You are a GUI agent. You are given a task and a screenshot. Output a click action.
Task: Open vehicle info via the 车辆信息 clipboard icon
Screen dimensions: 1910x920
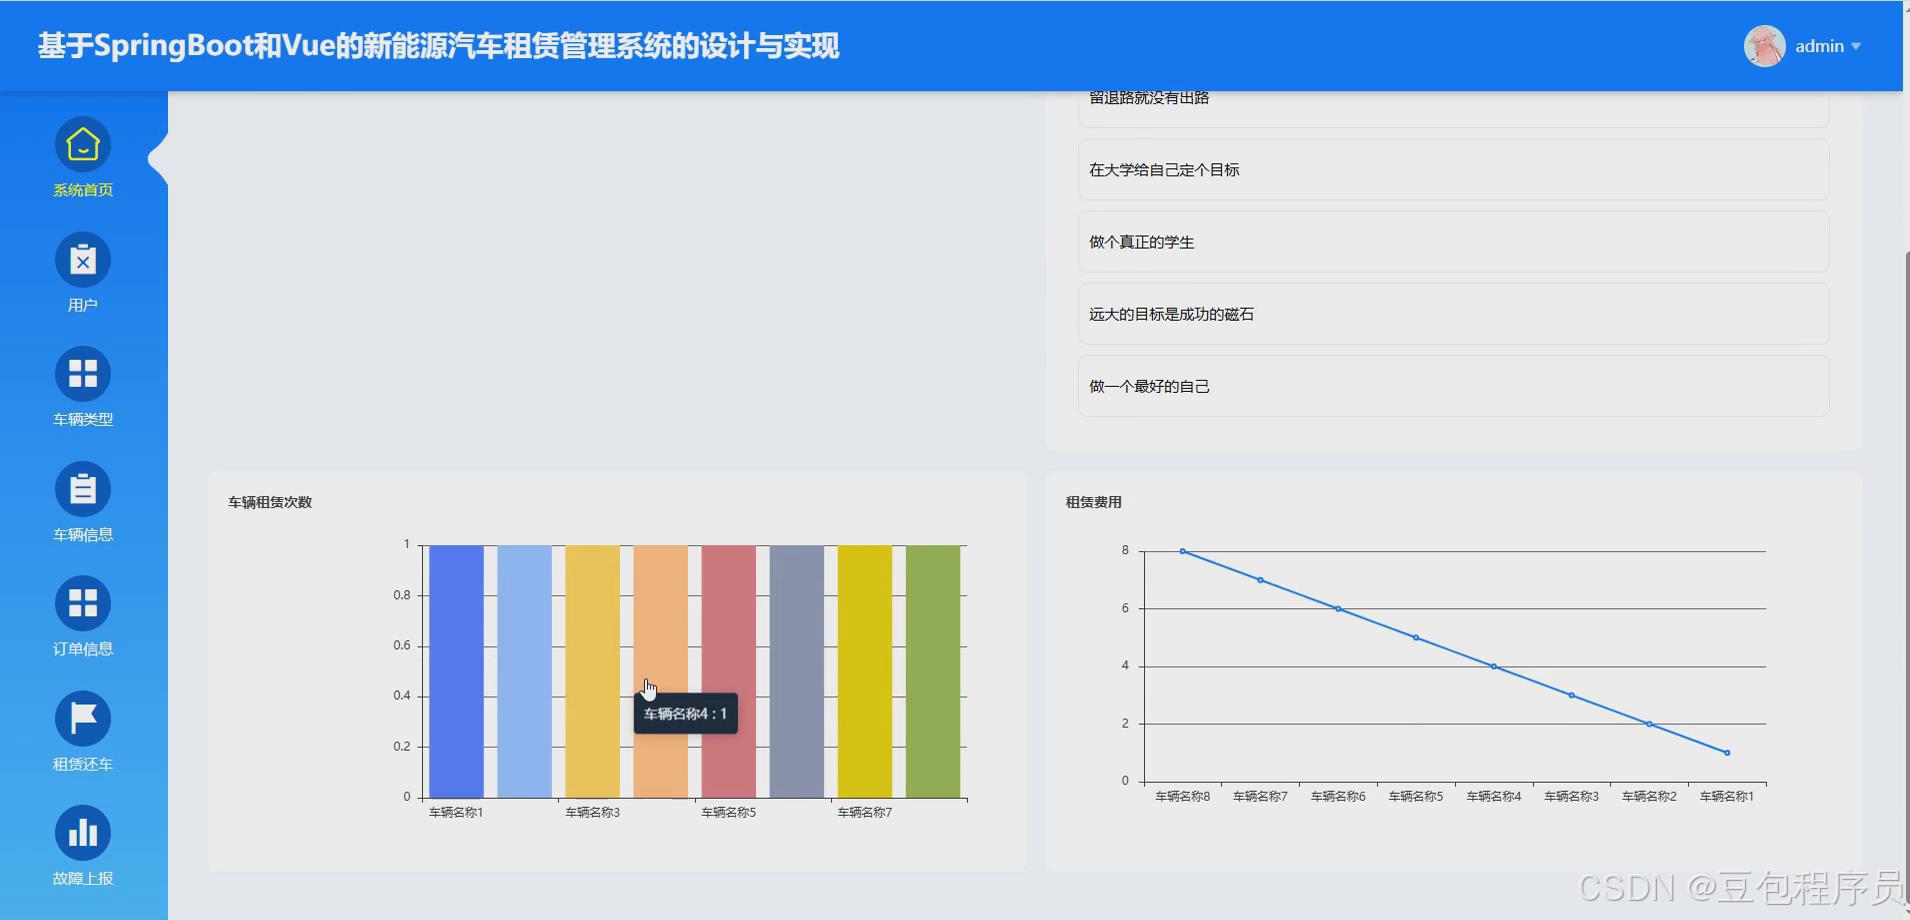[83, 488]
